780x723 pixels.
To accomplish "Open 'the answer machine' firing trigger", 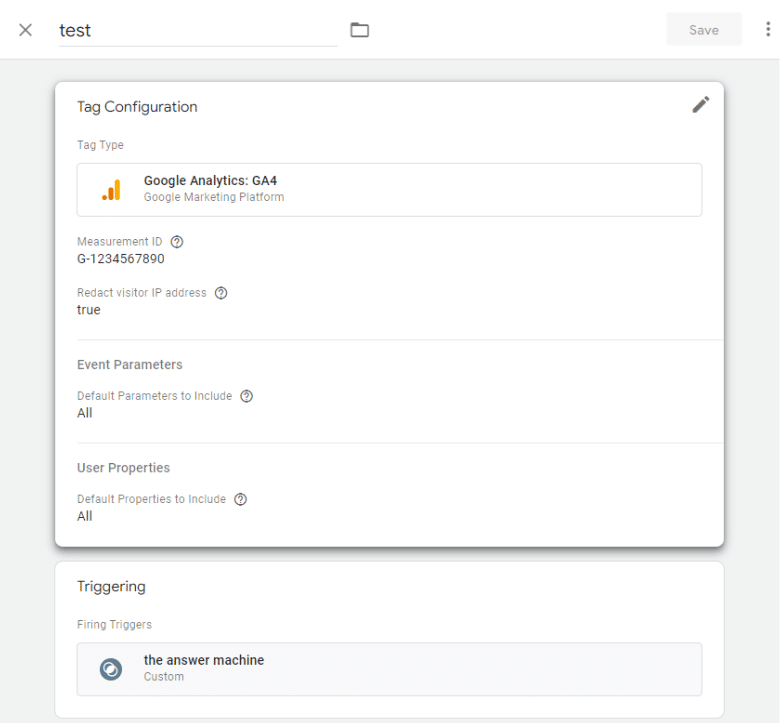I will point(389,669).
